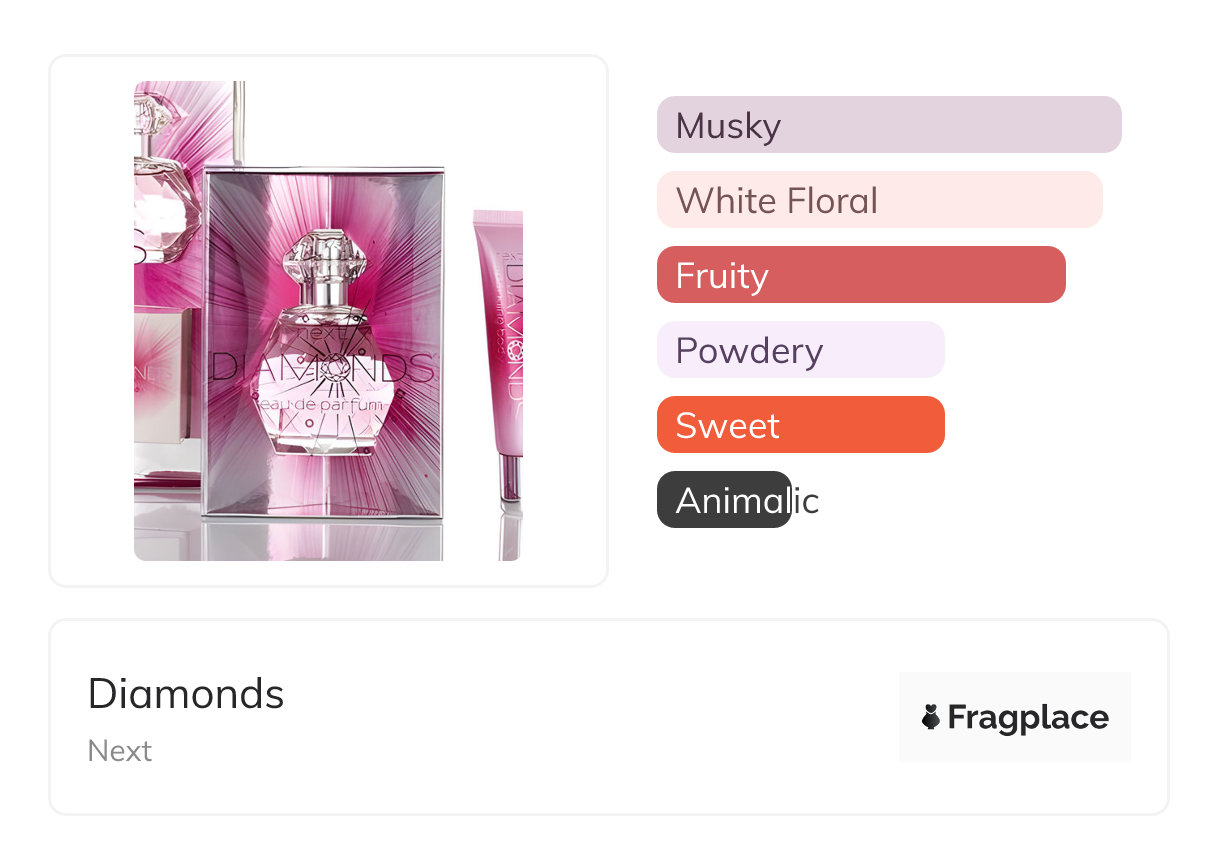Viewport: 1218px width, 864px height.
Task: Select the White Floral accord bar
Action: [x=879, y=200]
